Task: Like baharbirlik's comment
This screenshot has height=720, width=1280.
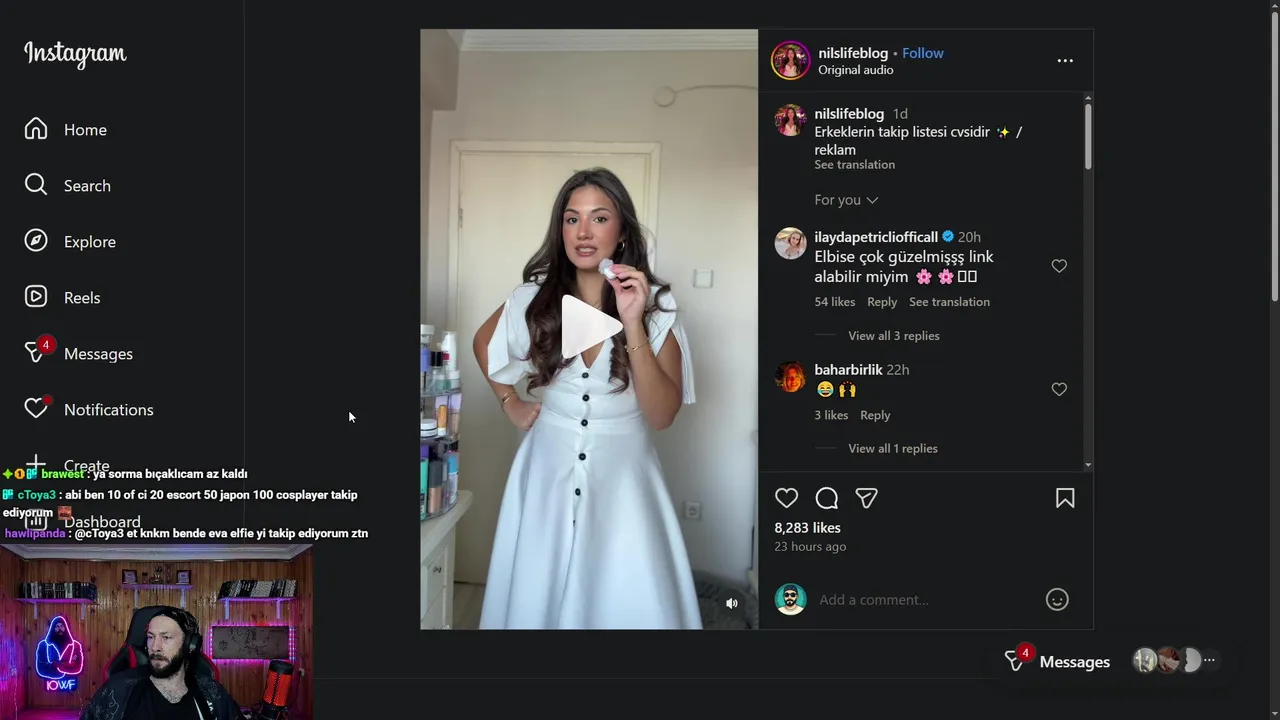Action: pos(1059,389)
